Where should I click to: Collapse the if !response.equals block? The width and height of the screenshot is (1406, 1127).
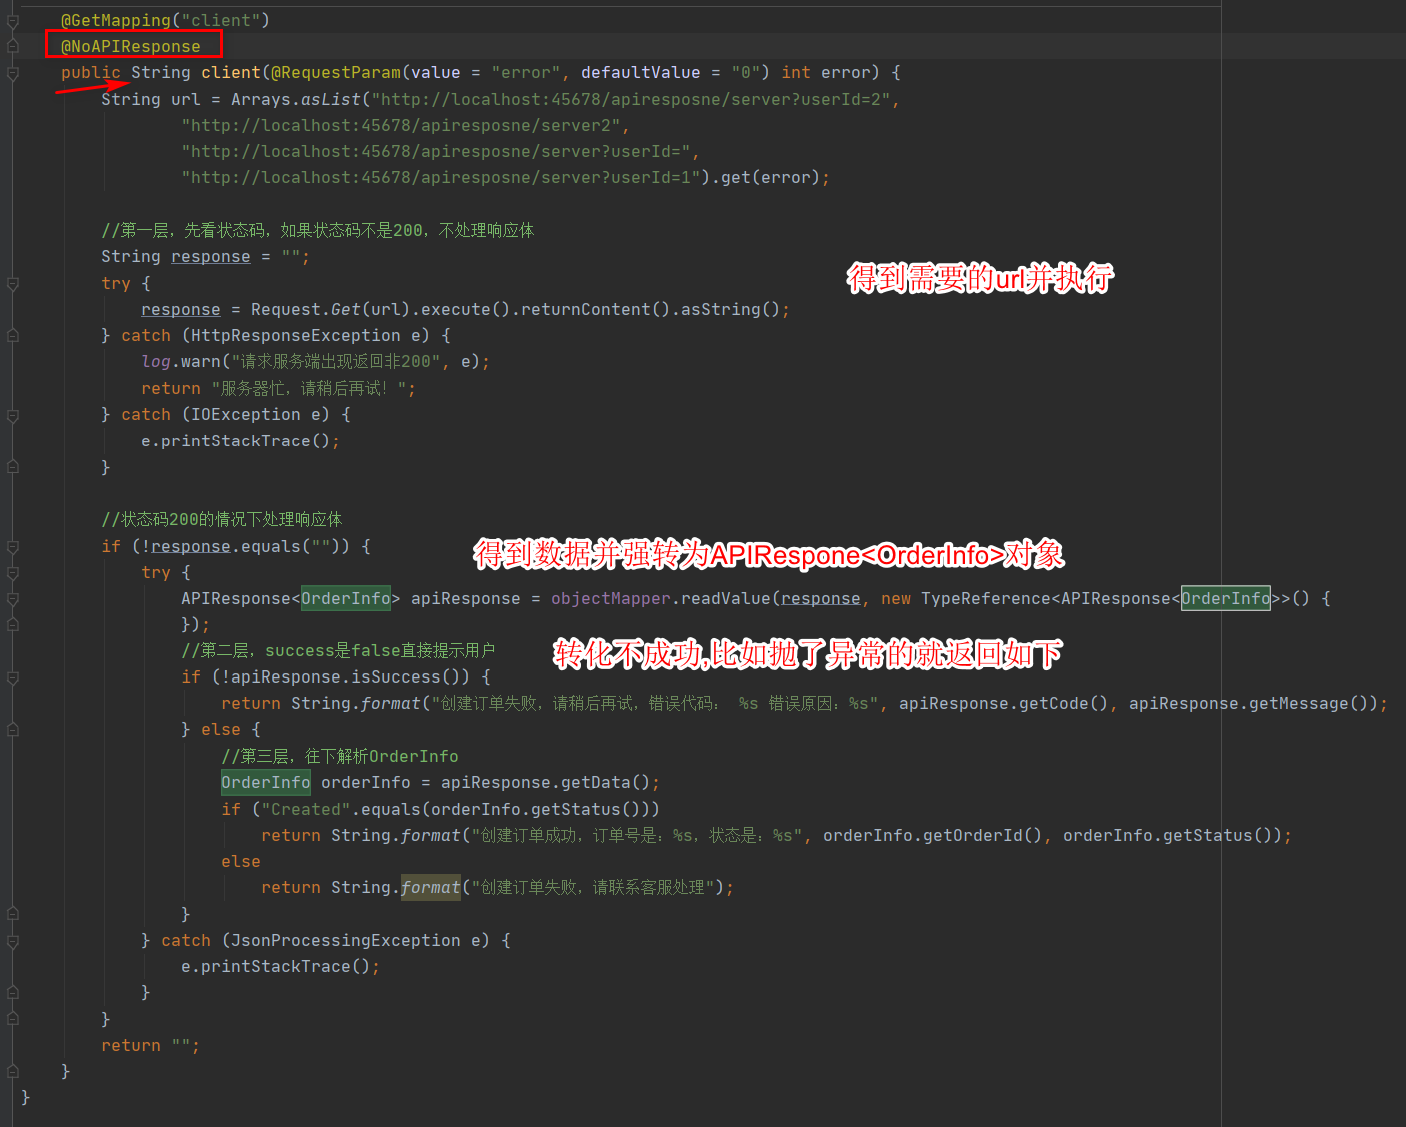[13, 547]
